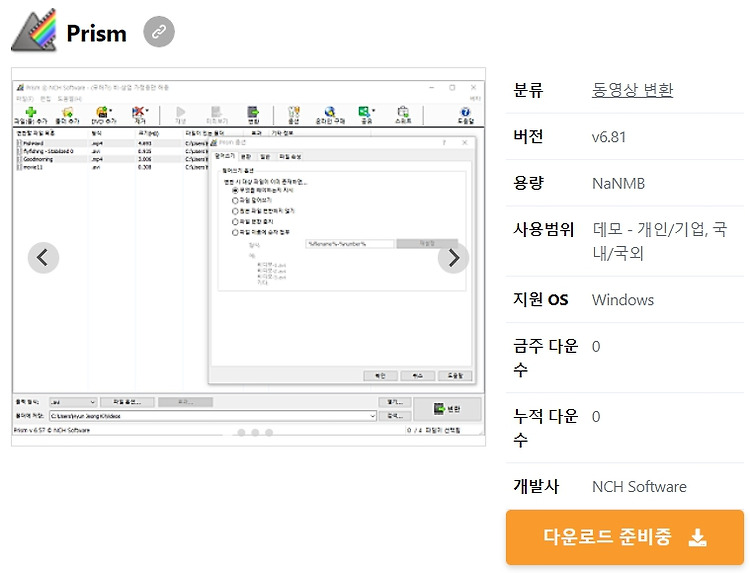Click the question mark in options dialog title bar
Image resolution: width=750 pixels, height=573 pixels.
(444, 143)
